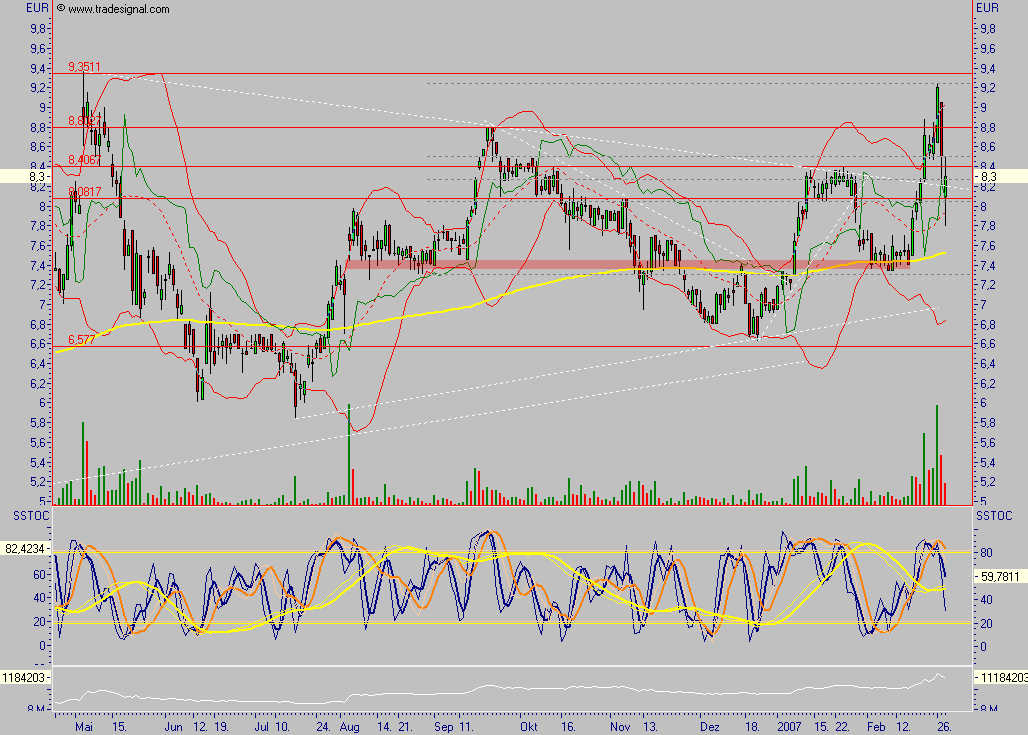Select the 82,4234 stochastic value label
Viewport: 1028px width, 735px height.
26,549
